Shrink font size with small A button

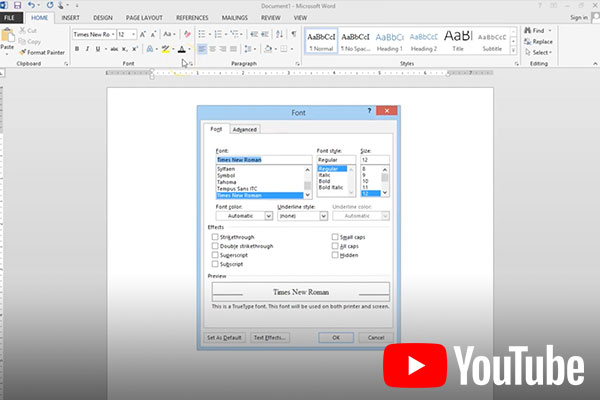click(x=153, y=34)
